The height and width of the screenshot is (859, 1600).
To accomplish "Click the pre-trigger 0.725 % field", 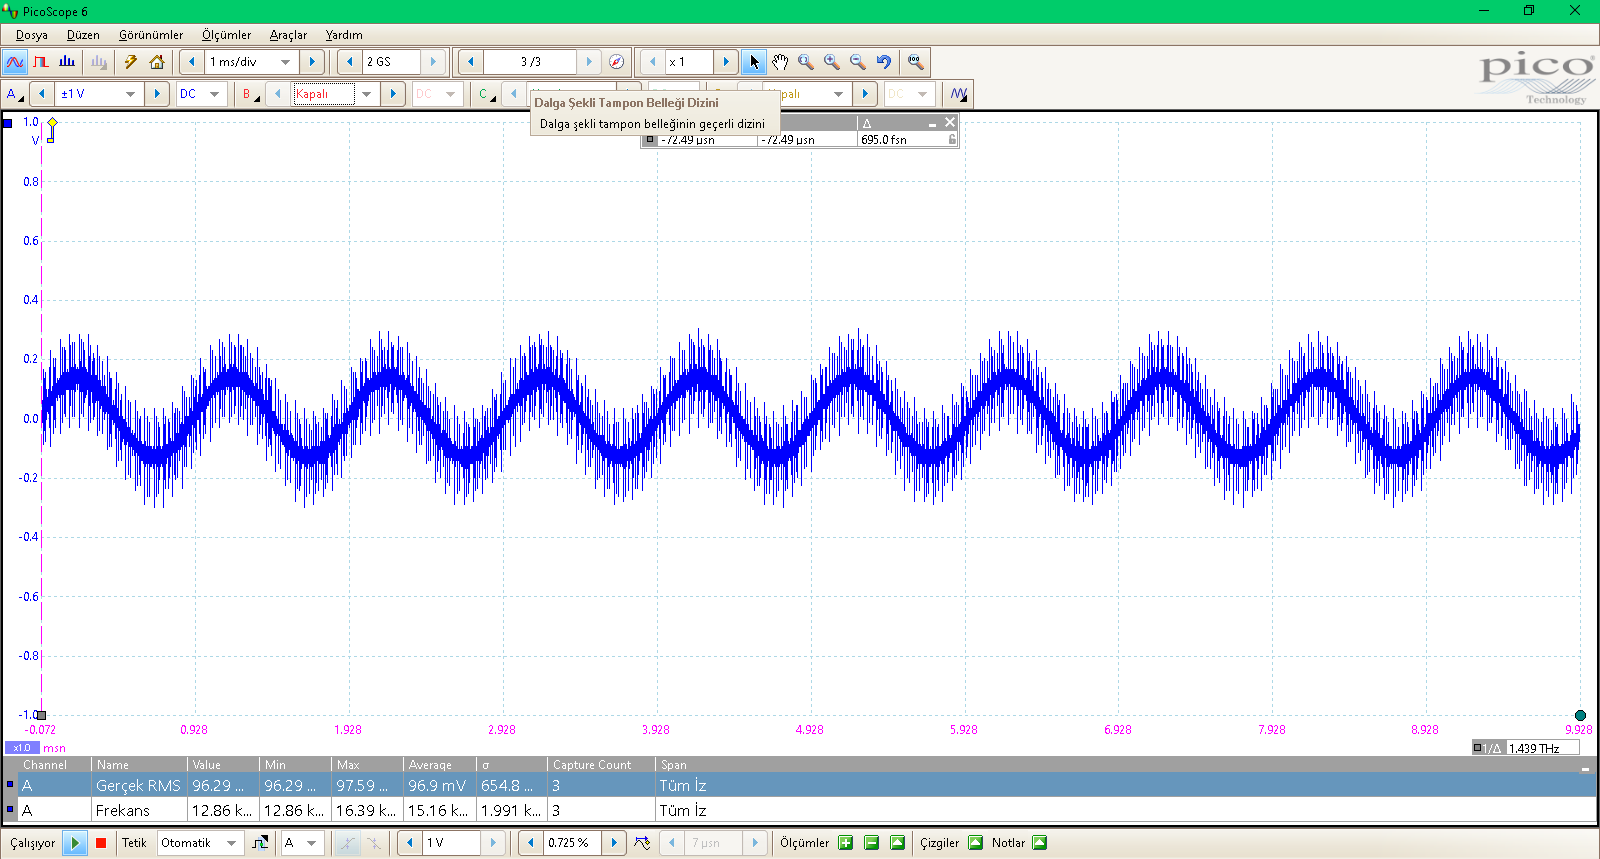I will pyautogui.click(x=572, y=843).
